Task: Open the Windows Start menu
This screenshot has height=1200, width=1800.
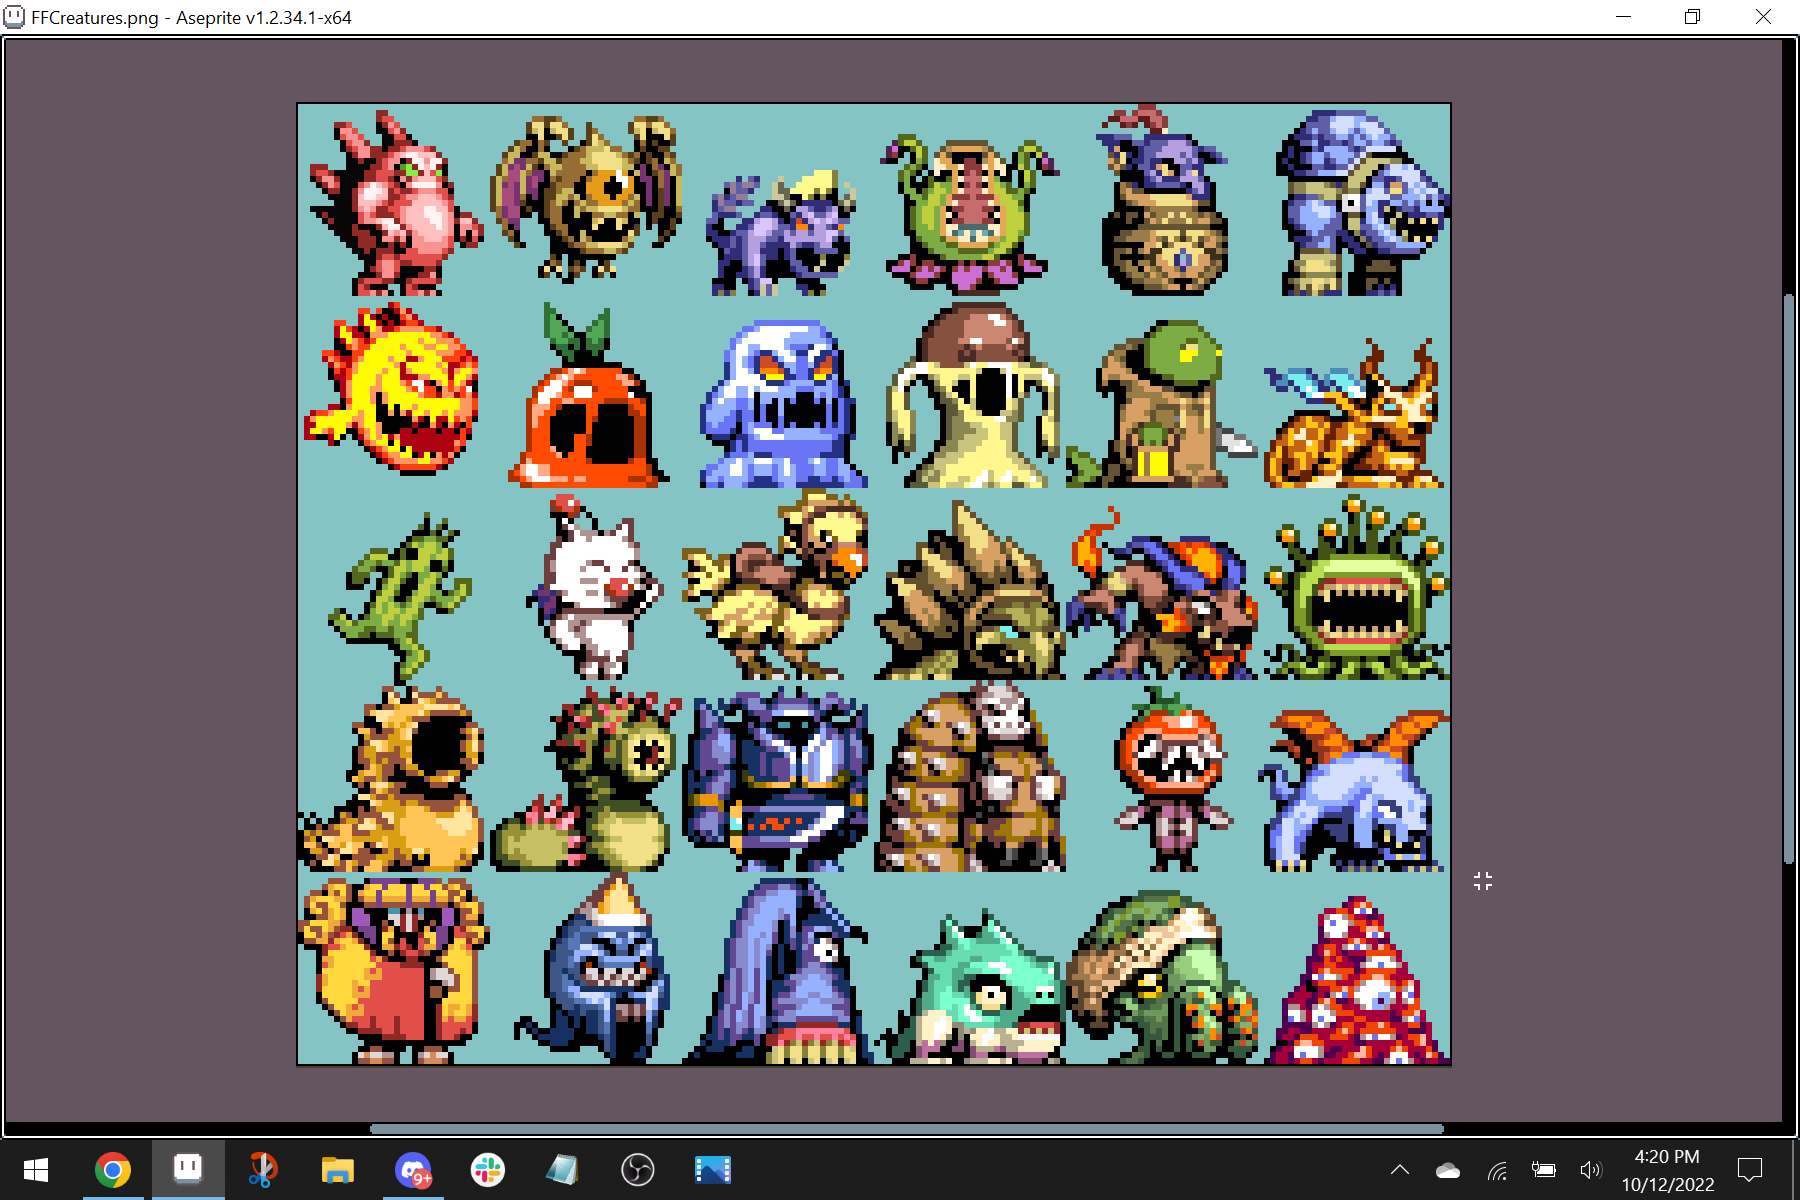Action: [x=36, y=1170]
